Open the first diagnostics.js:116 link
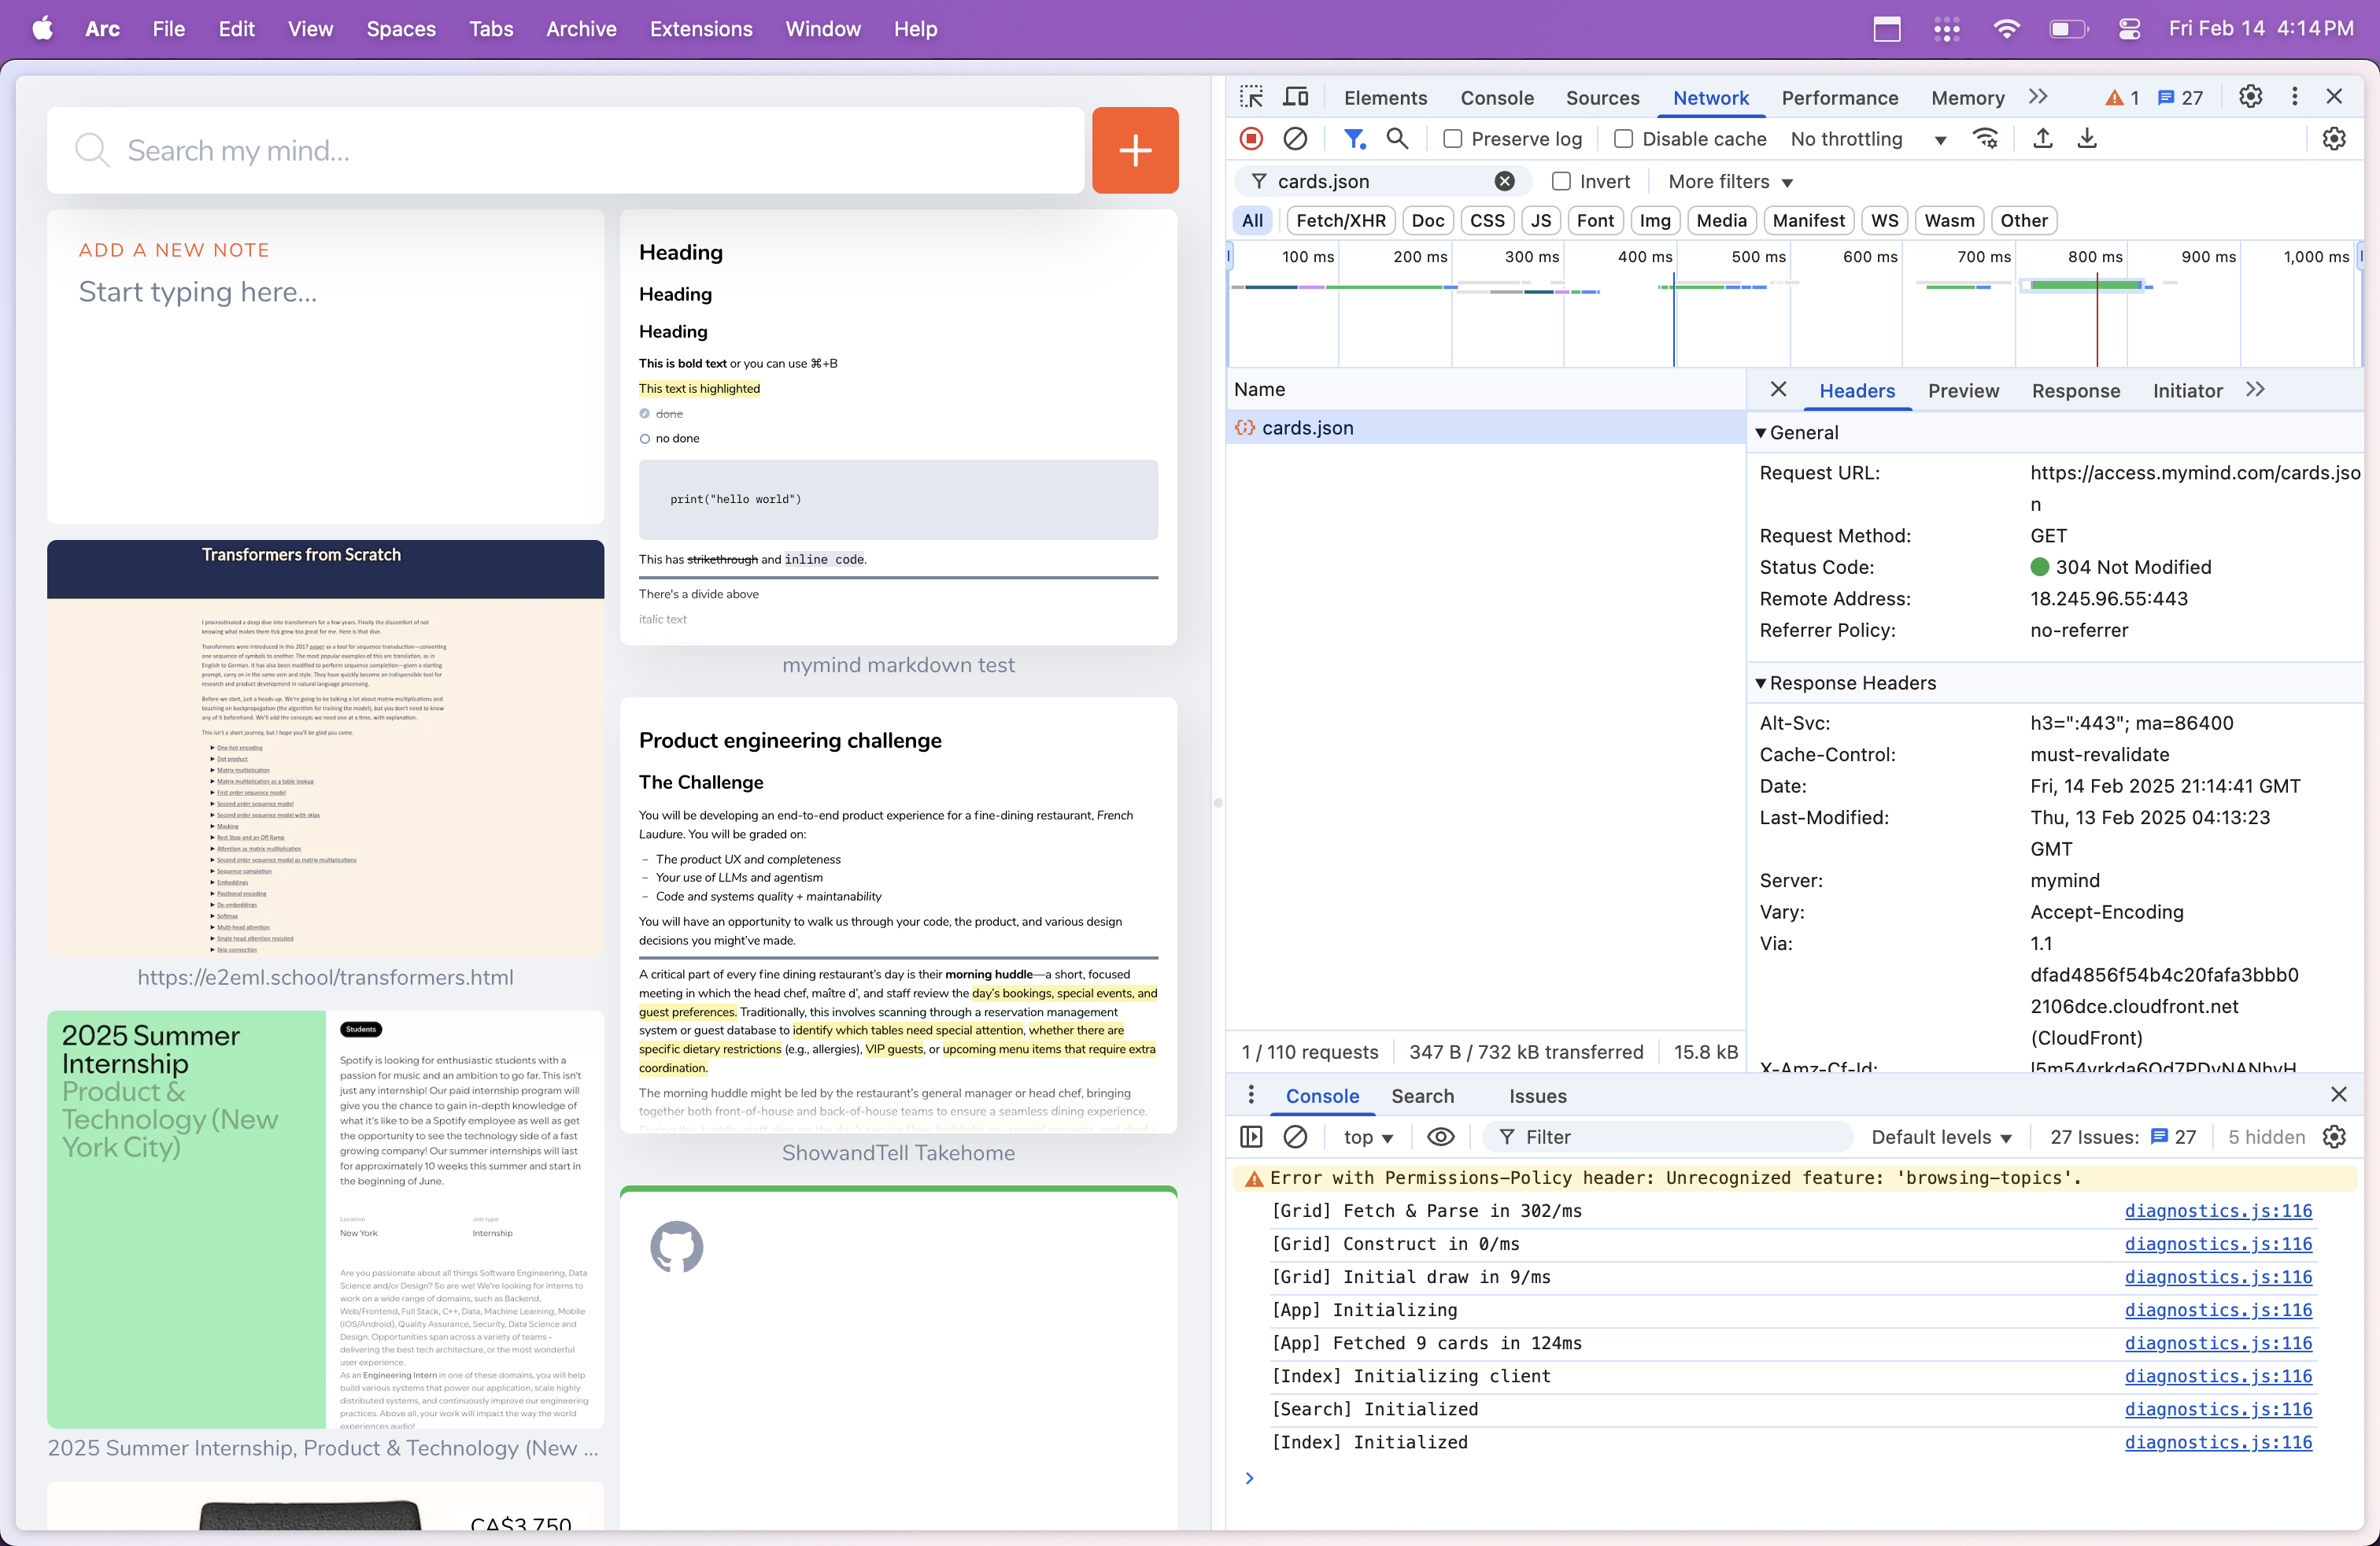 pyautogui.click(x=2217, y=1211)
